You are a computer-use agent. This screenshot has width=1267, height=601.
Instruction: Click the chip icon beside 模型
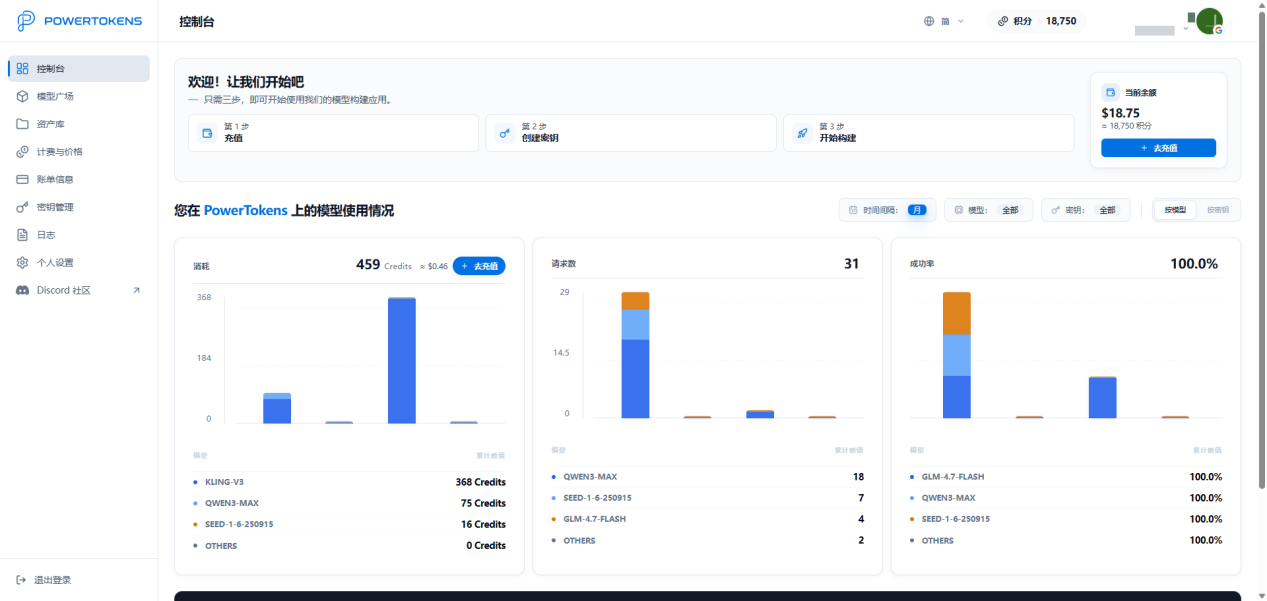coord(958,210)
